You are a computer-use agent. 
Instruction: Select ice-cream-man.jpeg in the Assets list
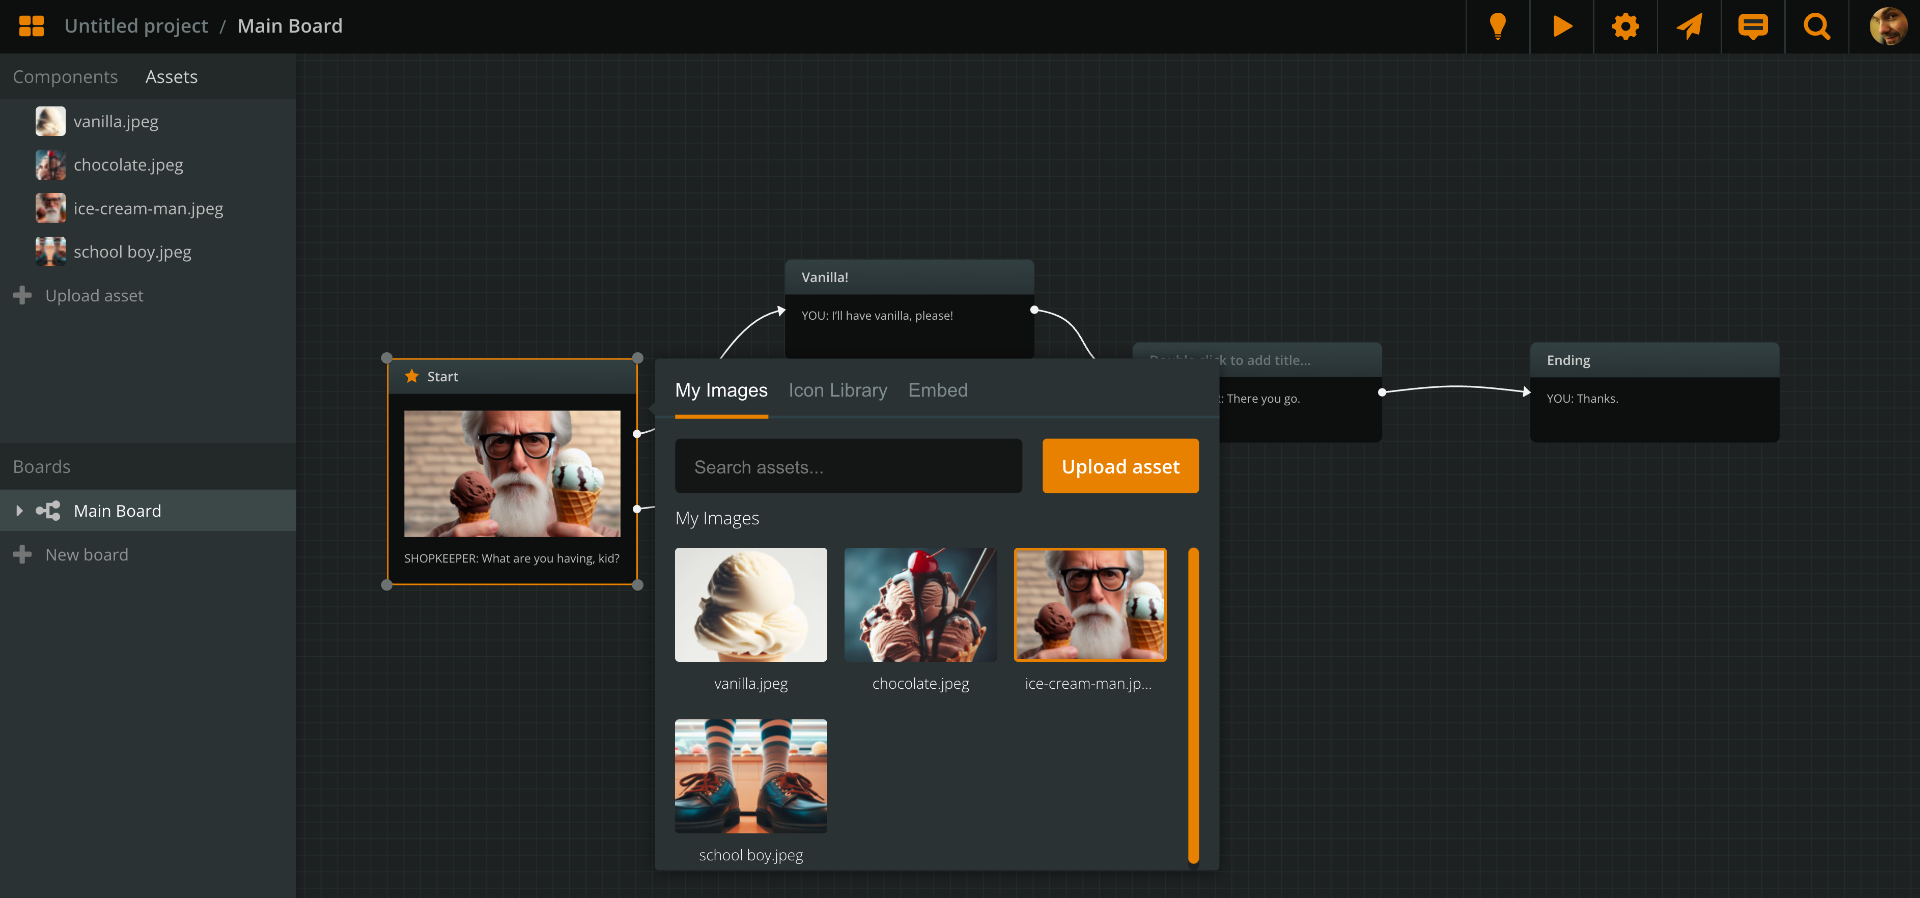(148, 208)
